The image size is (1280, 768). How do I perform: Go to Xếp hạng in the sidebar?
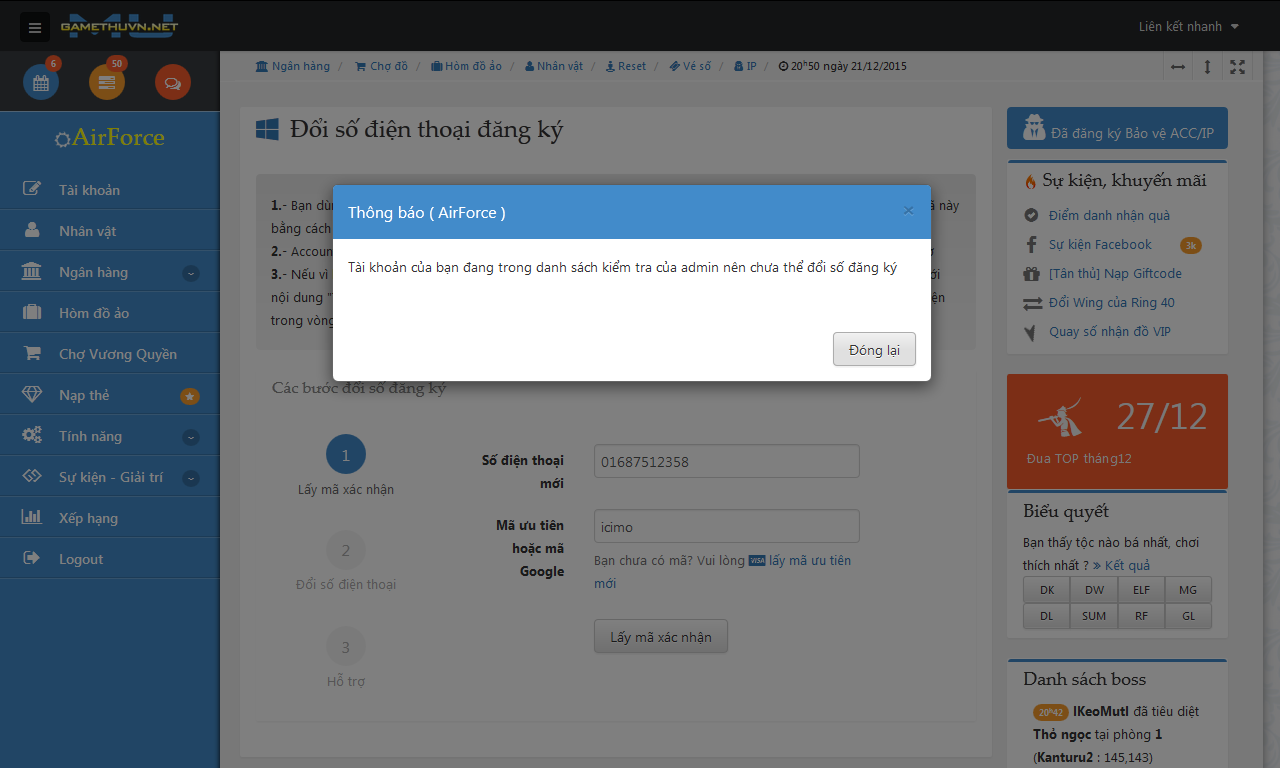click(x=88, y=518)
